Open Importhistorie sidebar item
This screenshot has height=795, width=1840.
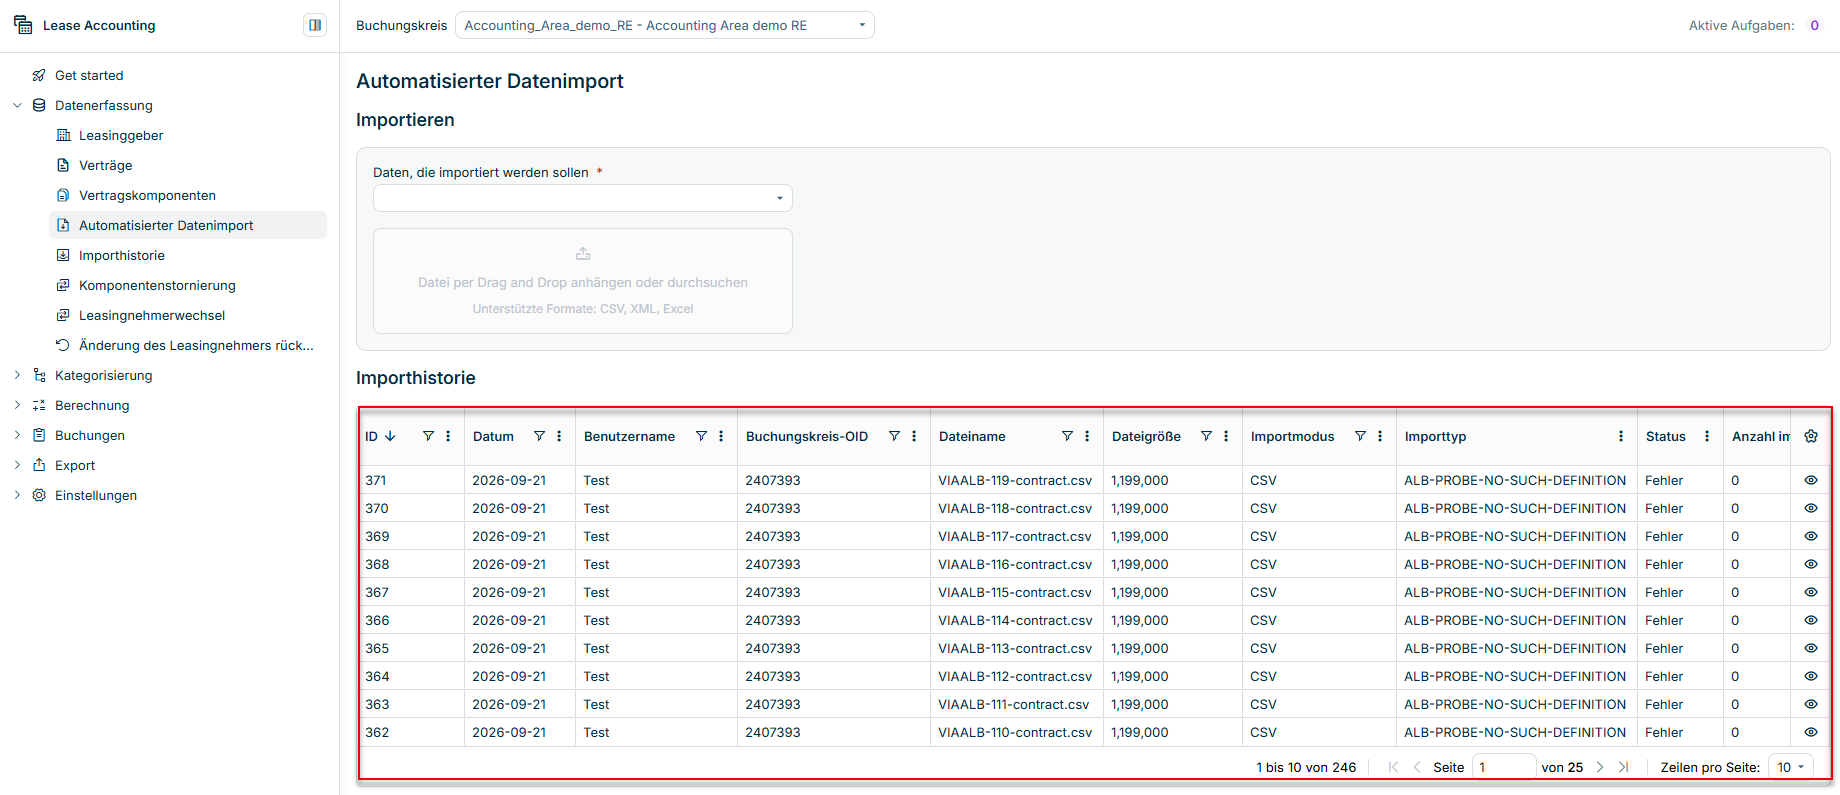click(x=122, y=255)
